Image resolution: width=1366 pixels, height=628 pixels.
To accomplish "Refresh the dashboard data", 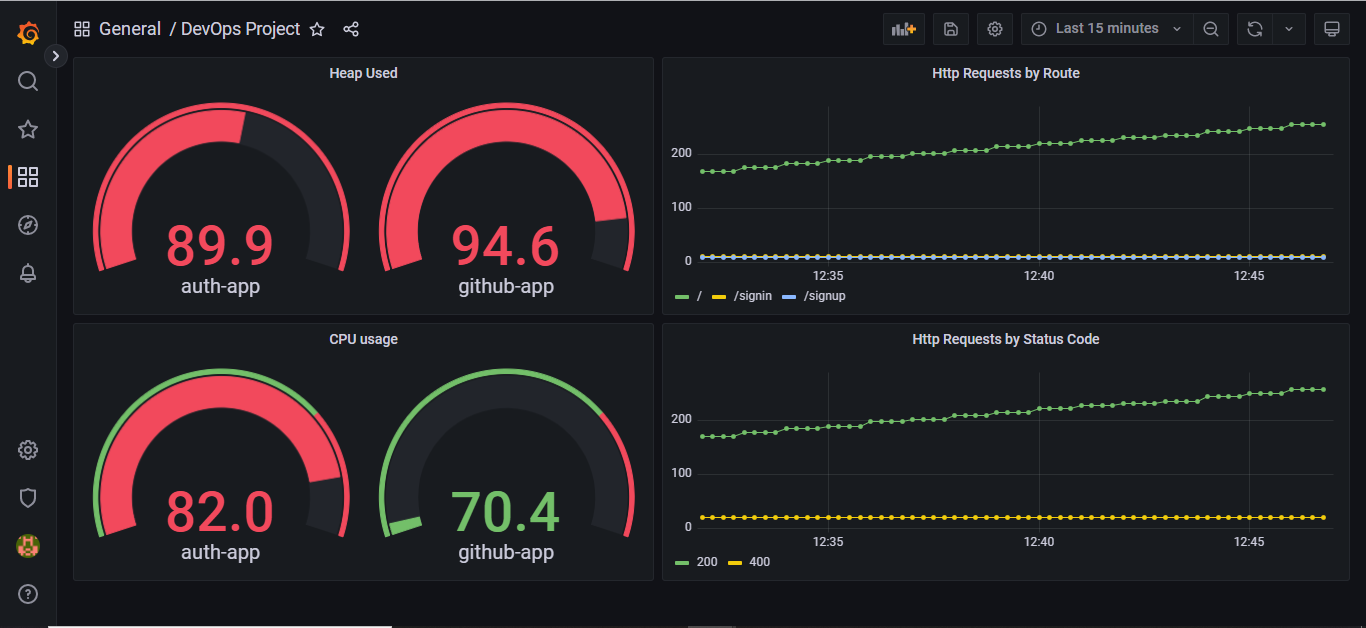I will [1254, 28].
